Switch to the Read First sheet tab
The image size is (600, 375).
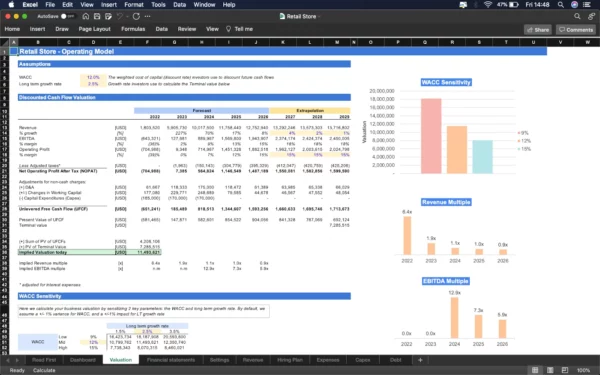[44, 360]
